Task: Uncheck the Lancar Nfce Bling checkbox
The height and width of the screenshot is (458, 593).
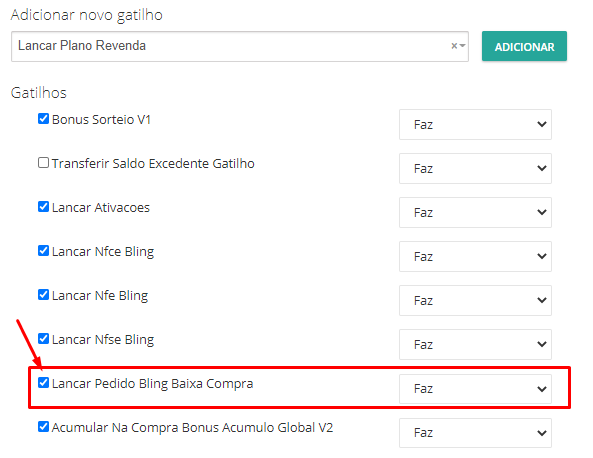Action: (43, 251)
